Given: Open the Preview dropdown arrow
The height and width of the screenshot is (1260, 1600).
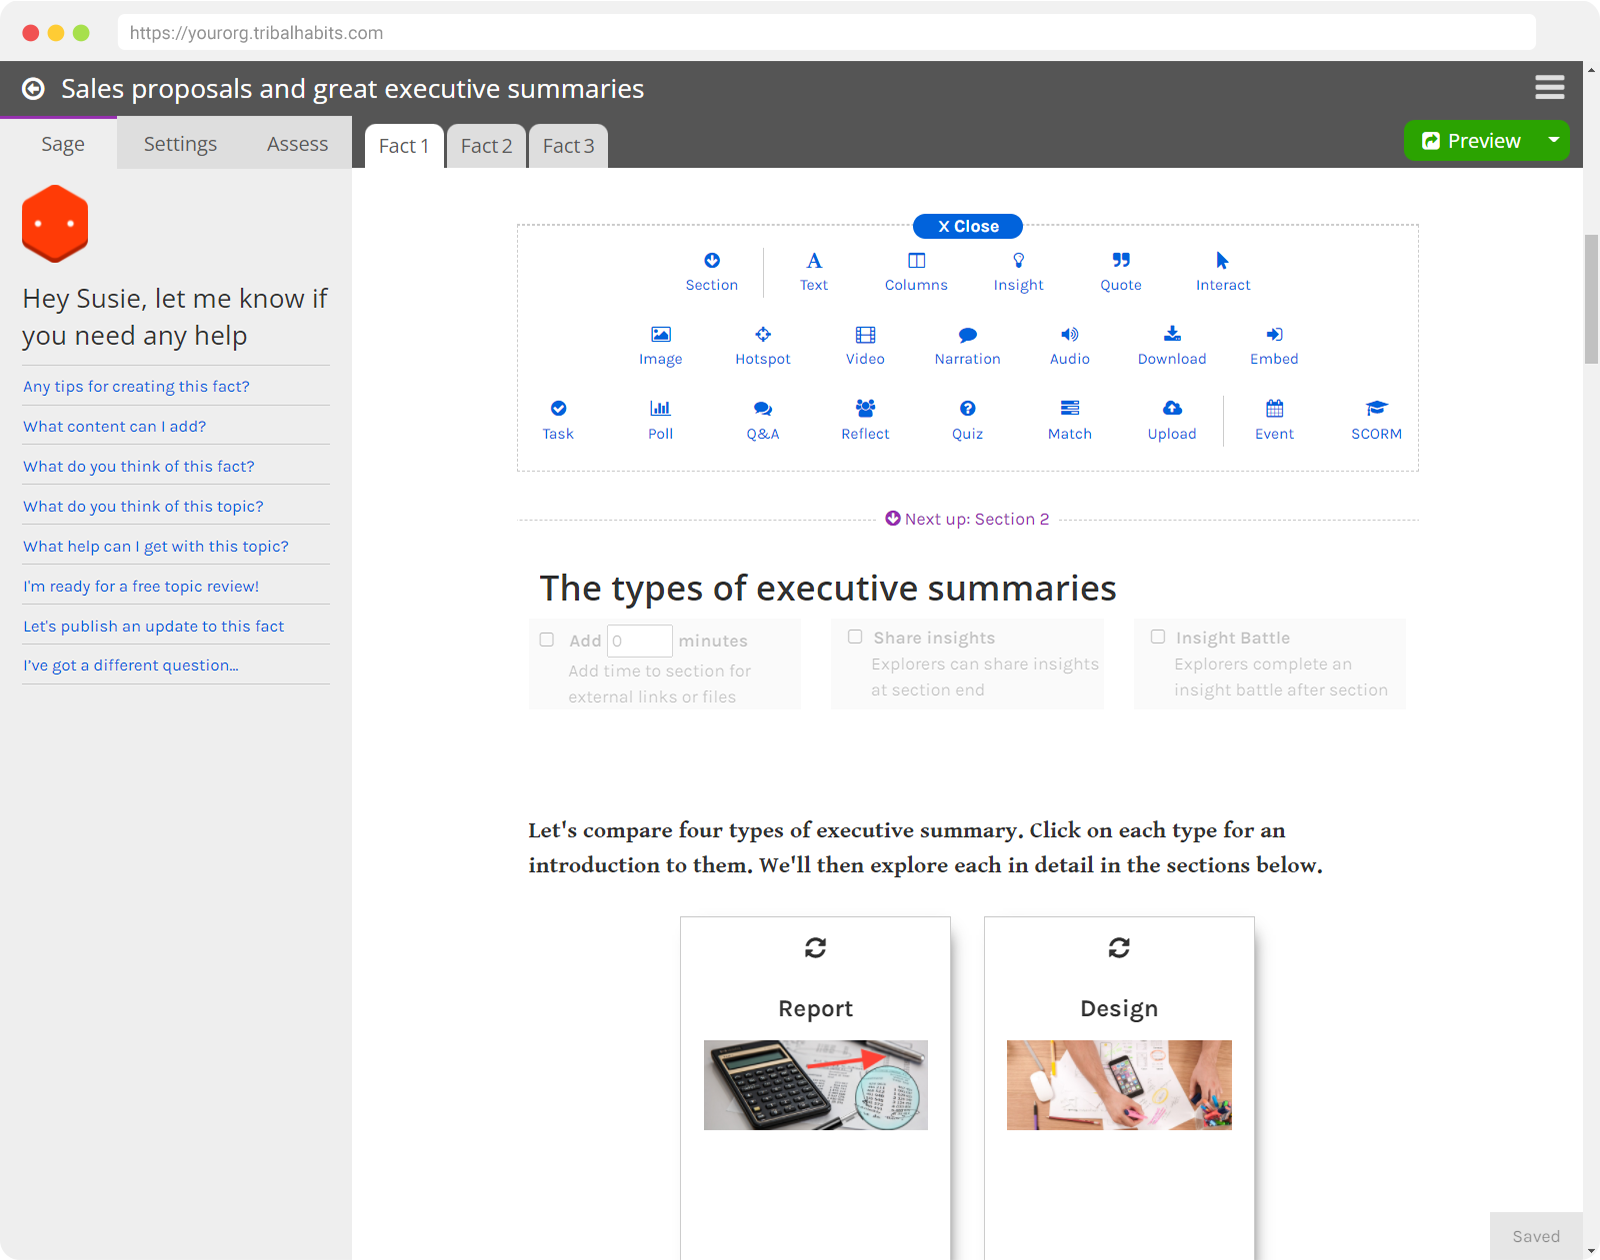Looking at the screenshot, I should click(x=1553, y=140).
